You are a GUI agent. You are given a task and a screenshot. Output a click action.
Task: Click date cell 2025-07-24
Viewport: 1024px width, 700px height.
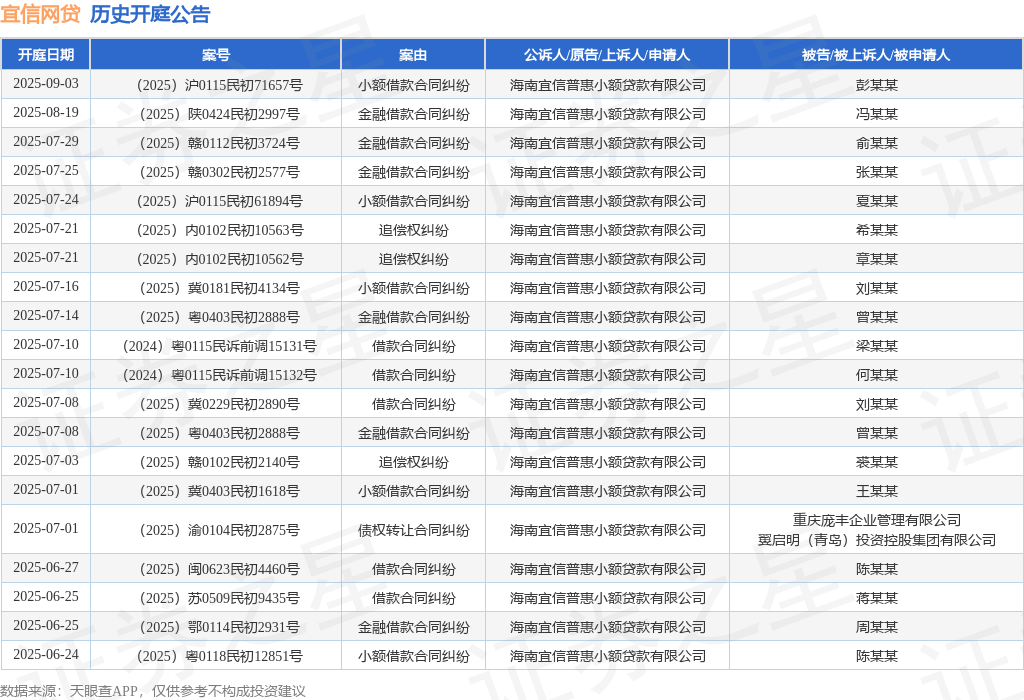[46, 200]
